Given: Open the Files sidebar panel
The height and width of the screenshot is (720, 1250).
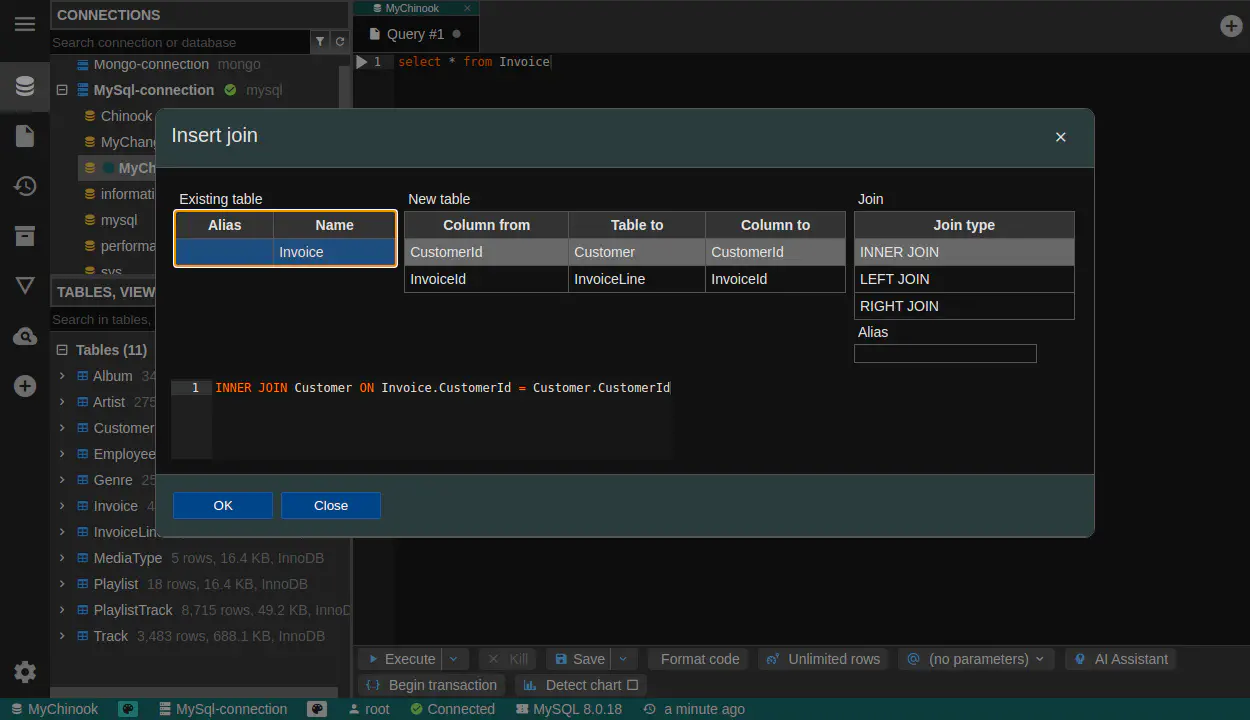Looking at the screenshot, I should pos(25,136).
